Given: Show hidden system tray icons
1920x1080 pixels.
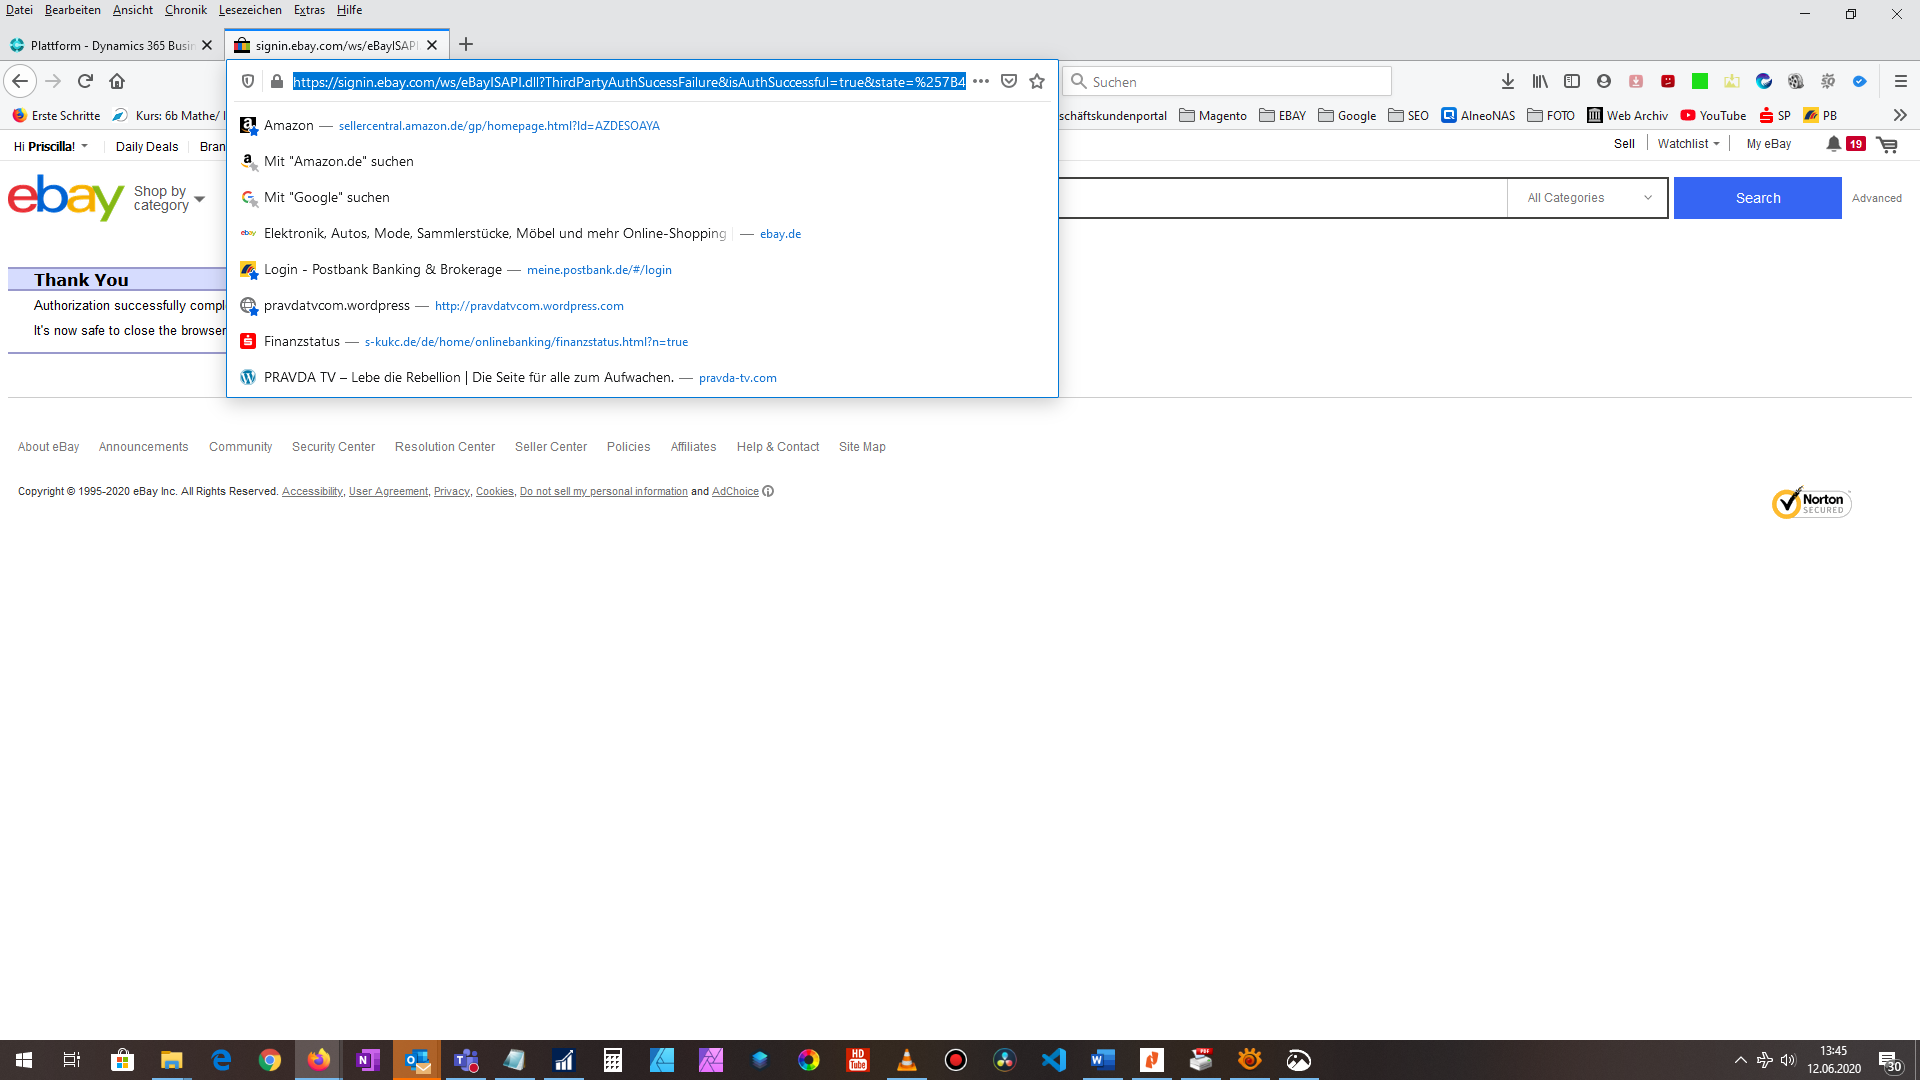Looking at the screenshot, I should pyautogui.click(x=1740, y=1060).
